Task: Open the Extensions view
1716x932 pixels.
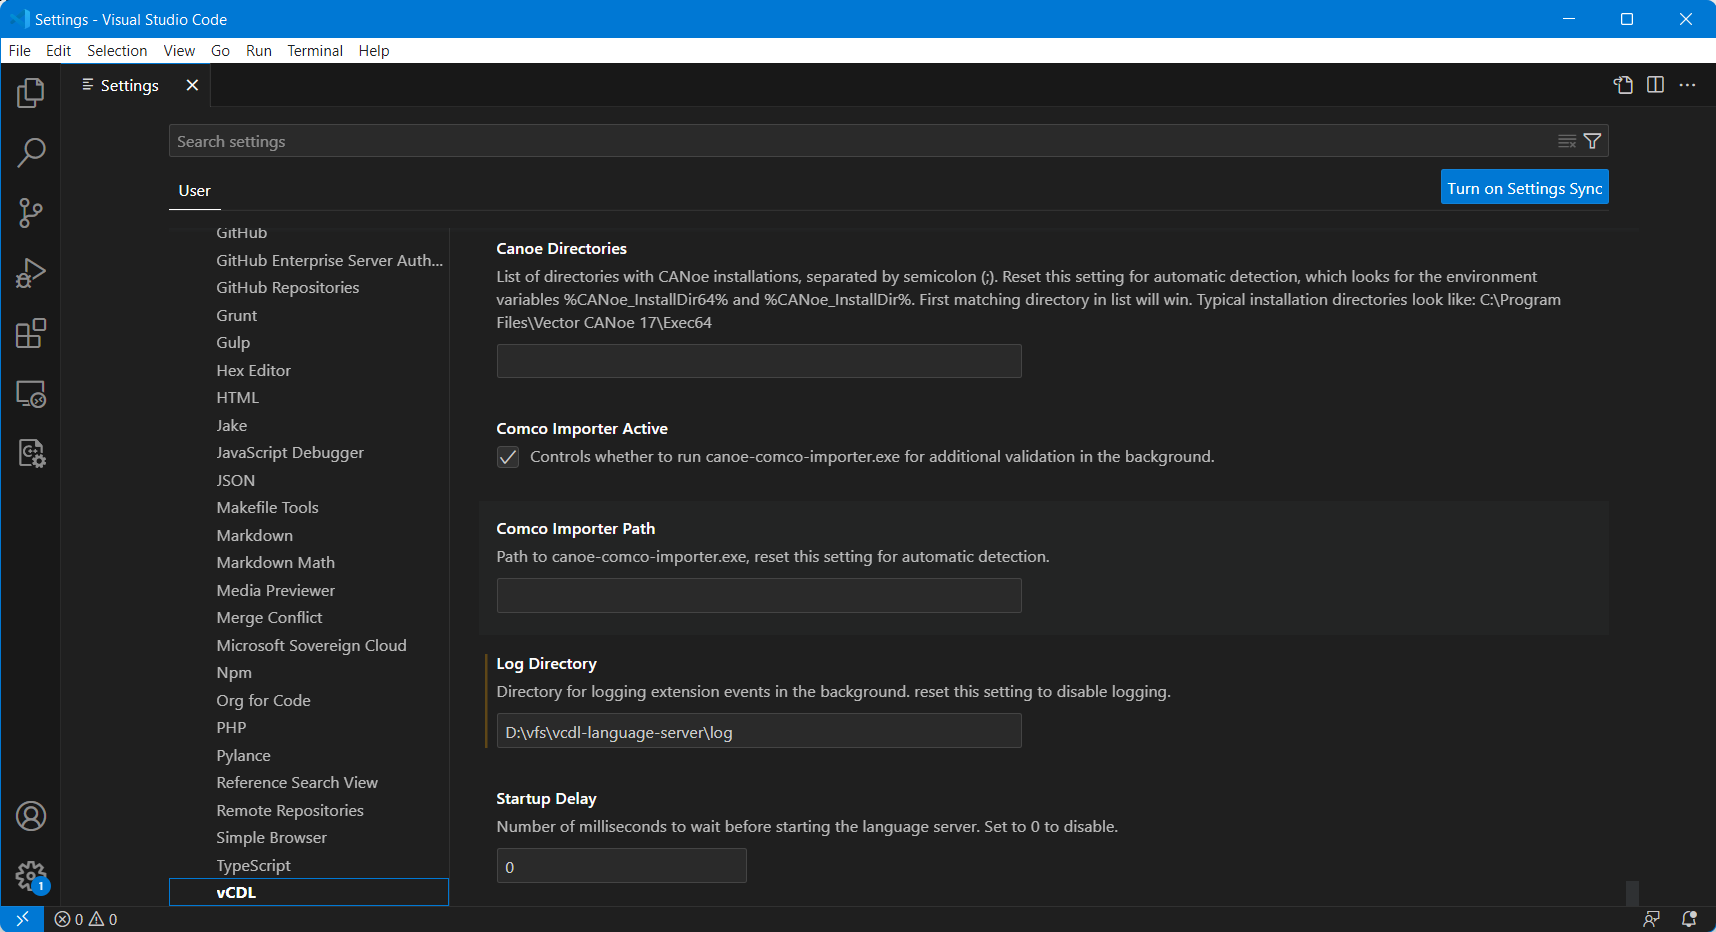Action: point(31,333)
